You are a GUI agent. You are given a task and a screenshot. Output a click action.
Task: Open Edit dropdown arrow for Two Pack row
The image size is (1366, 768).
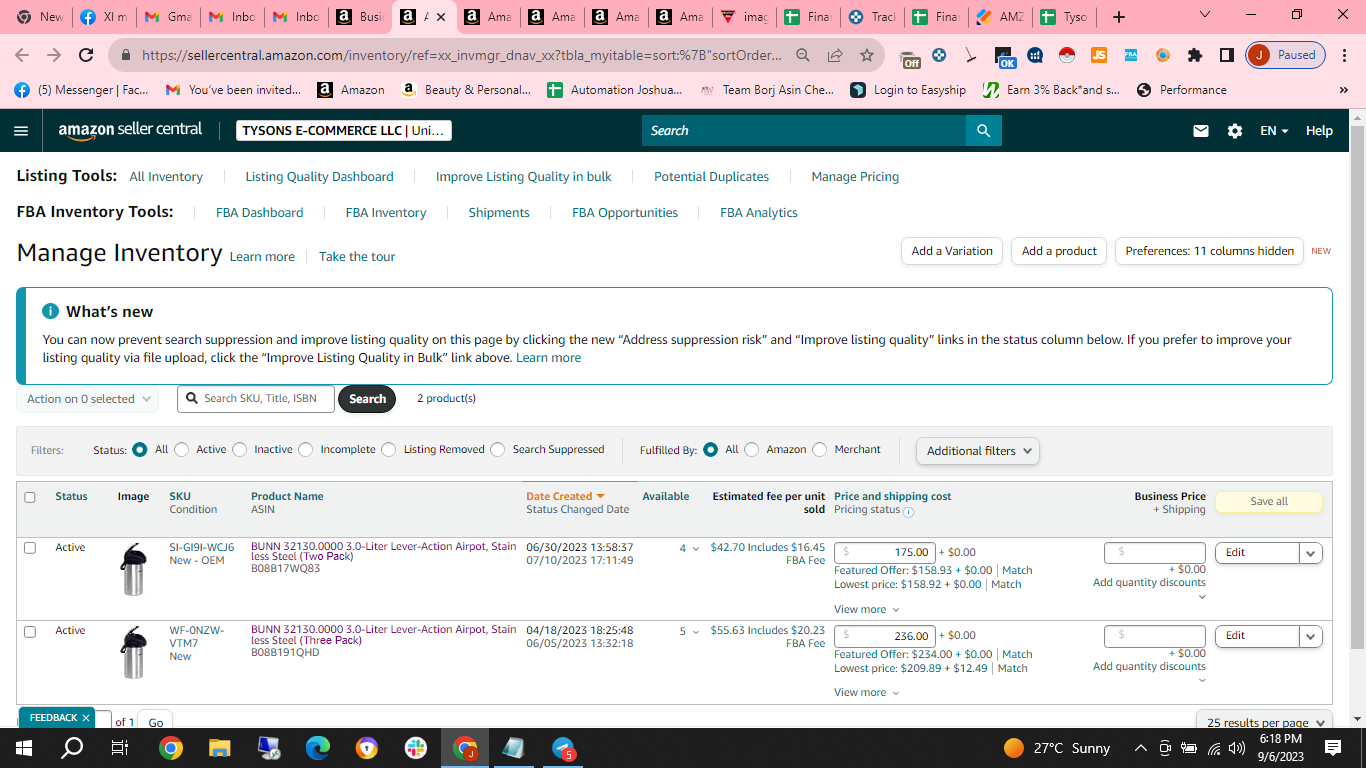(1311, 553)
